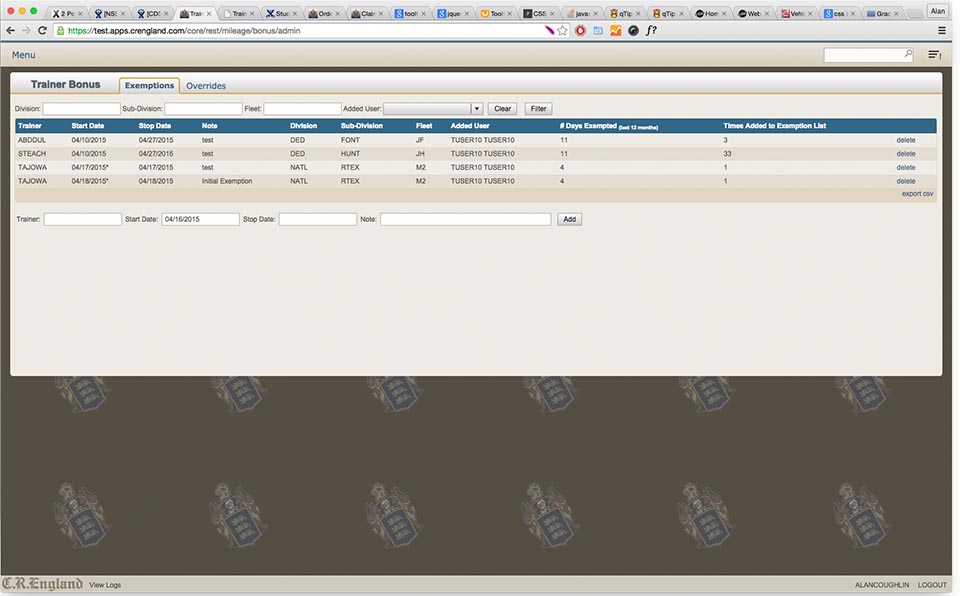Screen dimensions: 960x596
Task: Click 'Times Added to Exemption List' header
Action: pos(774,126)
